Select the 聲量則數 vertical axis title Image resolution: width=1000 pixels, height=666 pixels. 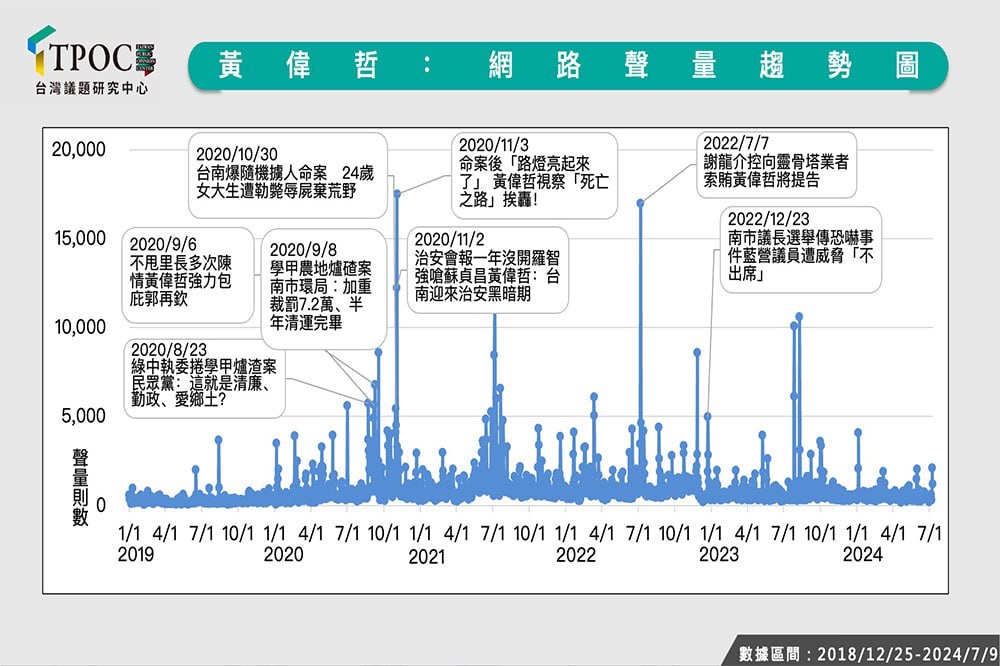tap(81, 487)
